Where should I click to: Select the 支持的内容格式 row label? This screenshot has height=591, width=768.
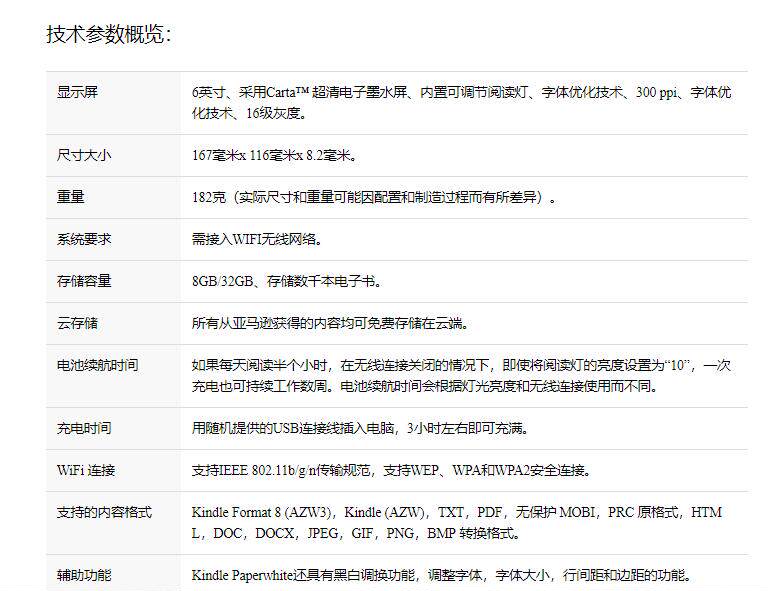pyautogui.click(x=104, y=513)
